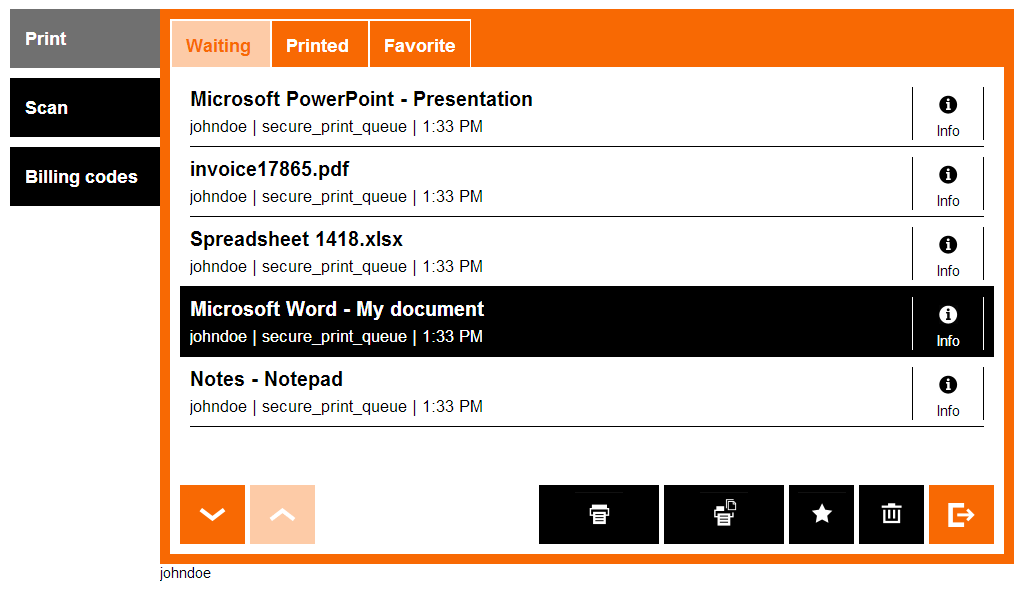This screenshot has width=1024, height=599.
Task: Click the print all jobs icon
Action: click(723, 514)
